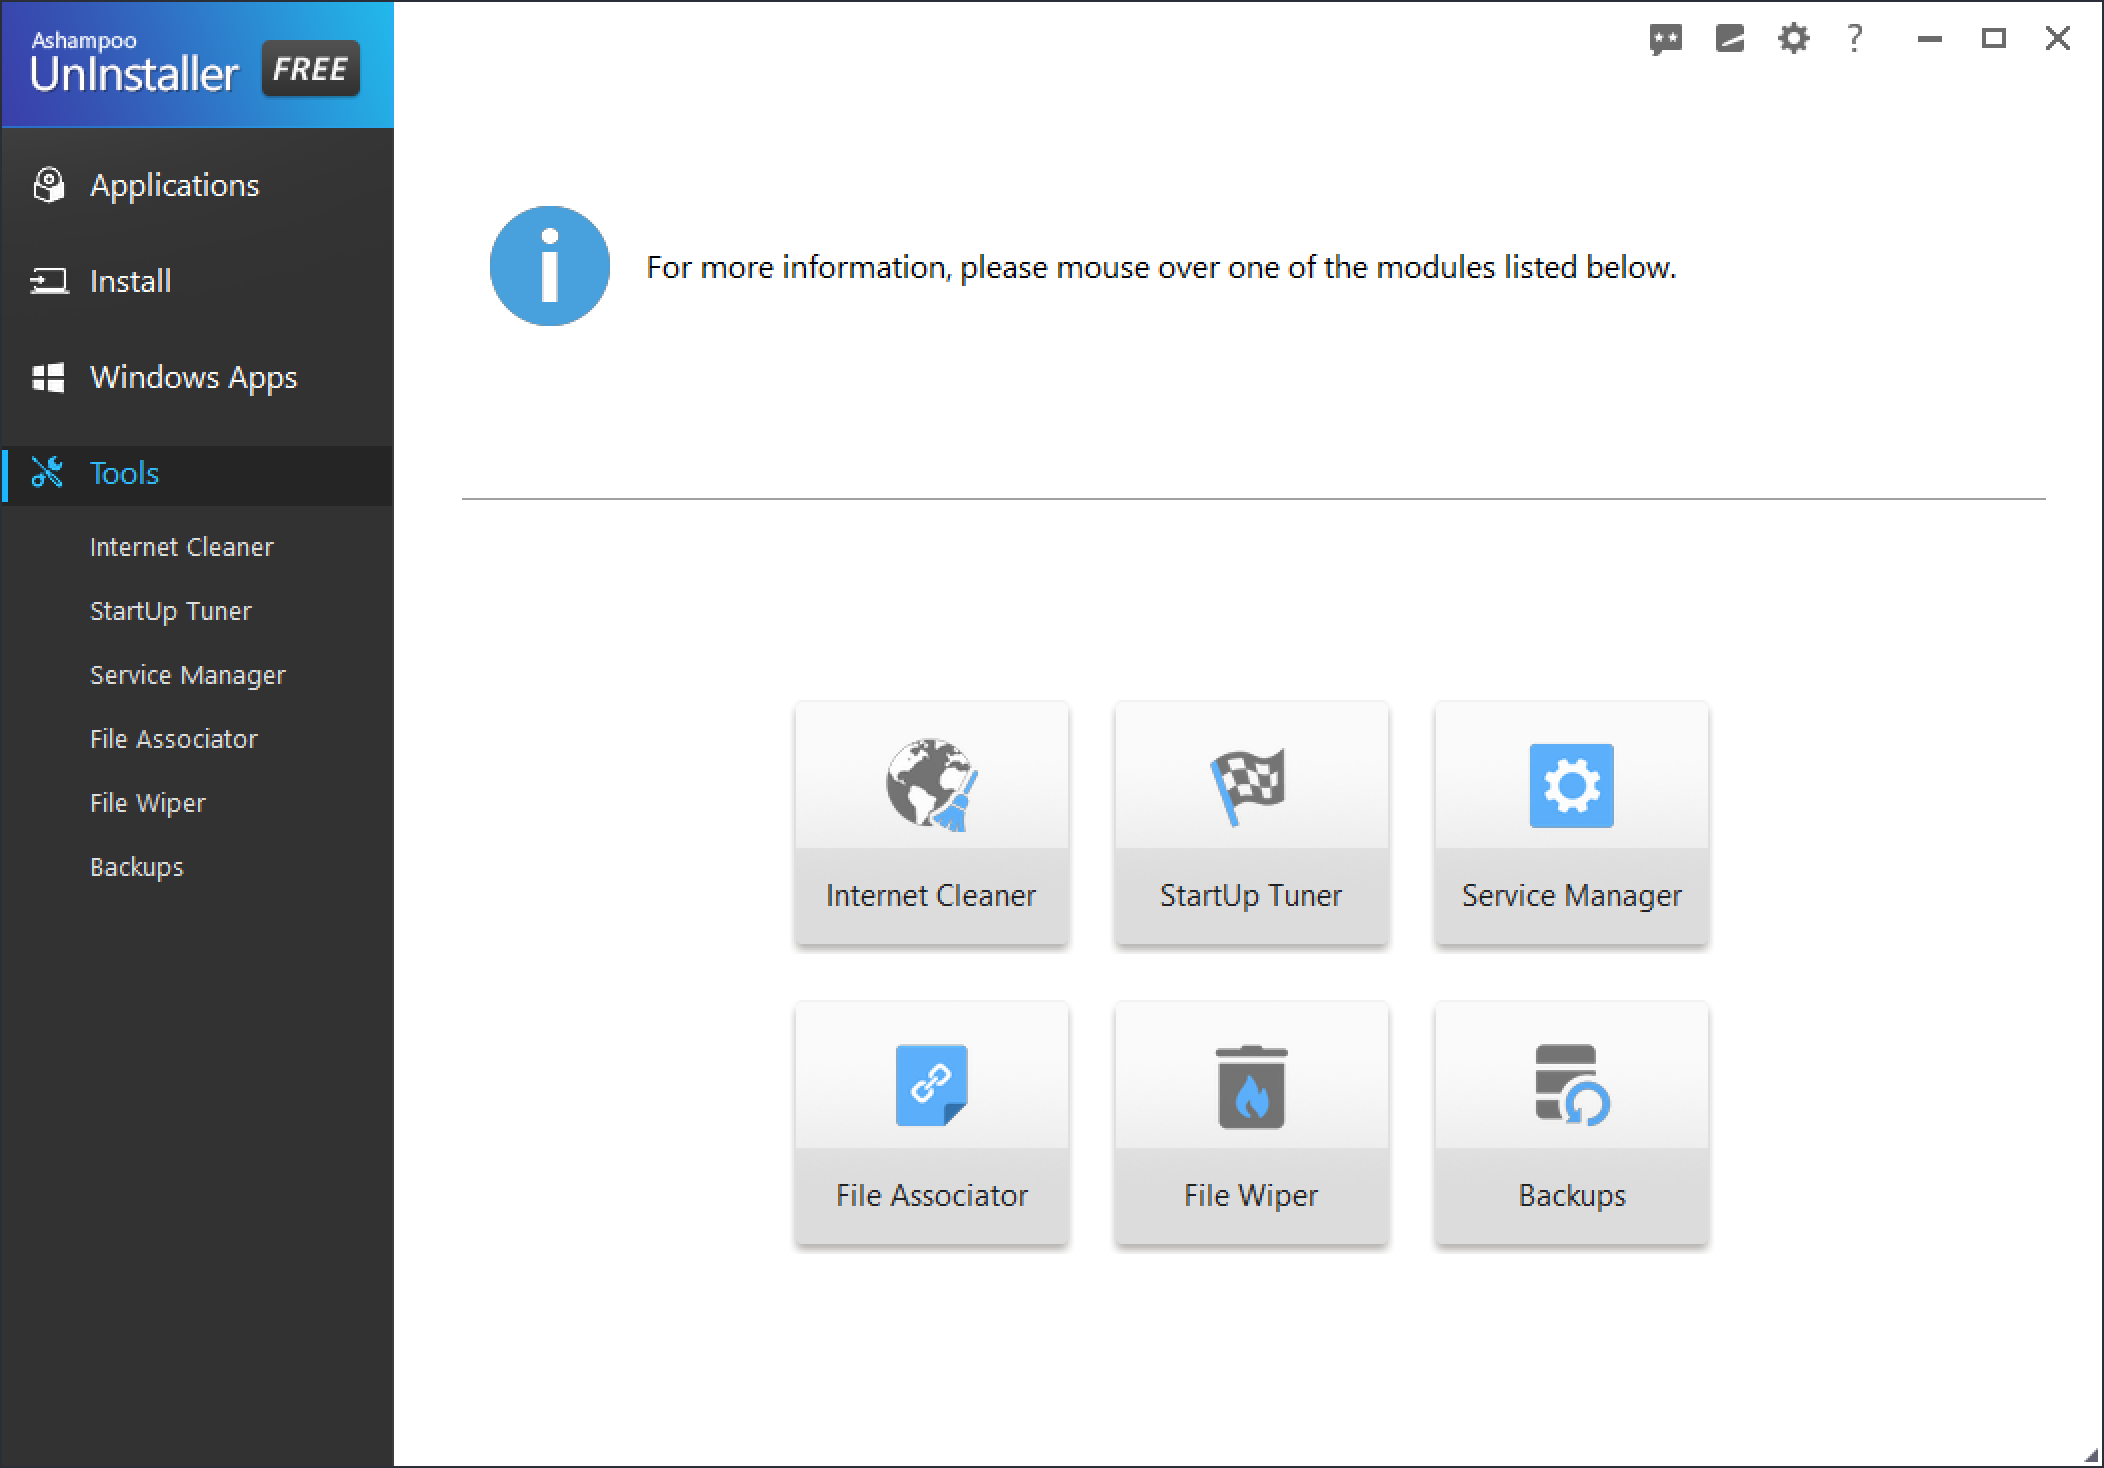Click the Ashampoo UnInstaller logo text
Viewport: 2104px width, 1468px height.
[x=134, y=65]
